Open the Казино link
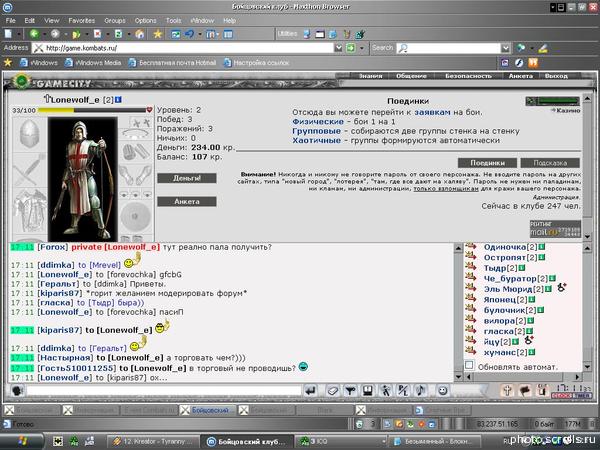The image size is (600, 450). (568, 110)
